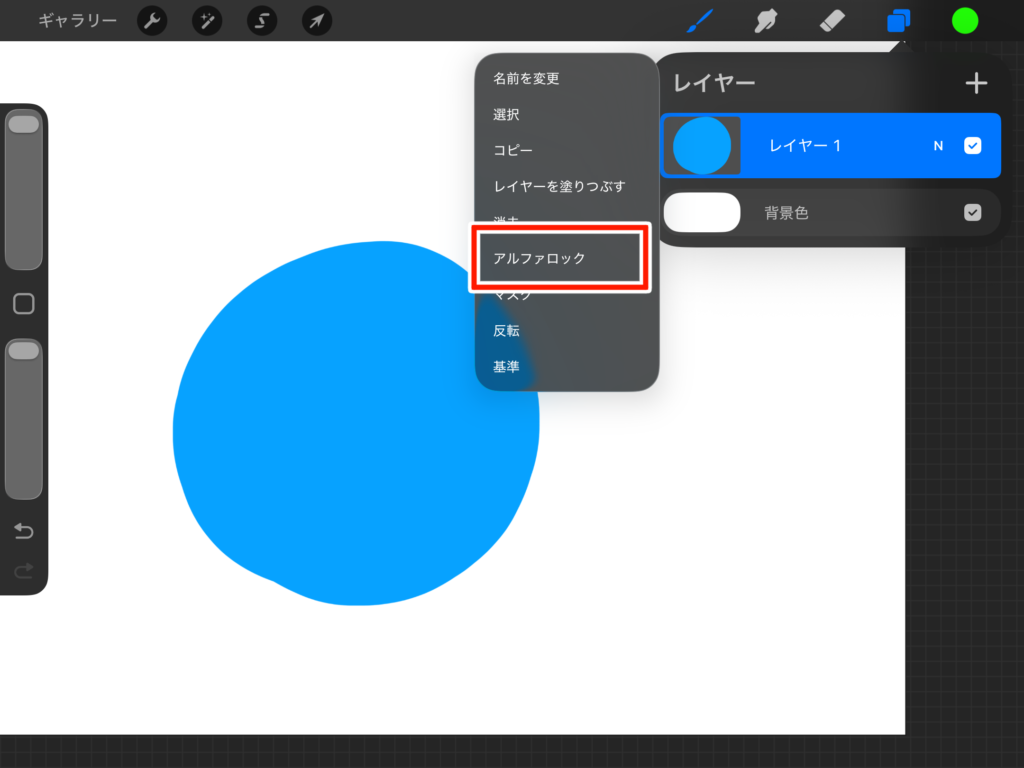Undo the last action

coord(24,531)
